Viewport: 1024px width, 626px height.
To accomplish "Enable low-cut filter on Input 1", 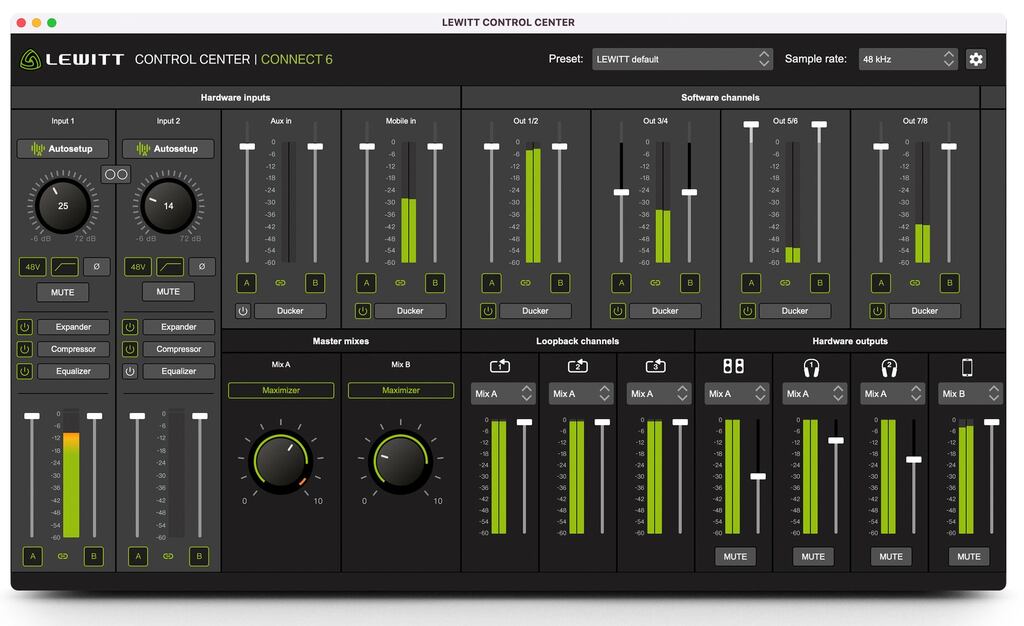I will coord(65,266).
